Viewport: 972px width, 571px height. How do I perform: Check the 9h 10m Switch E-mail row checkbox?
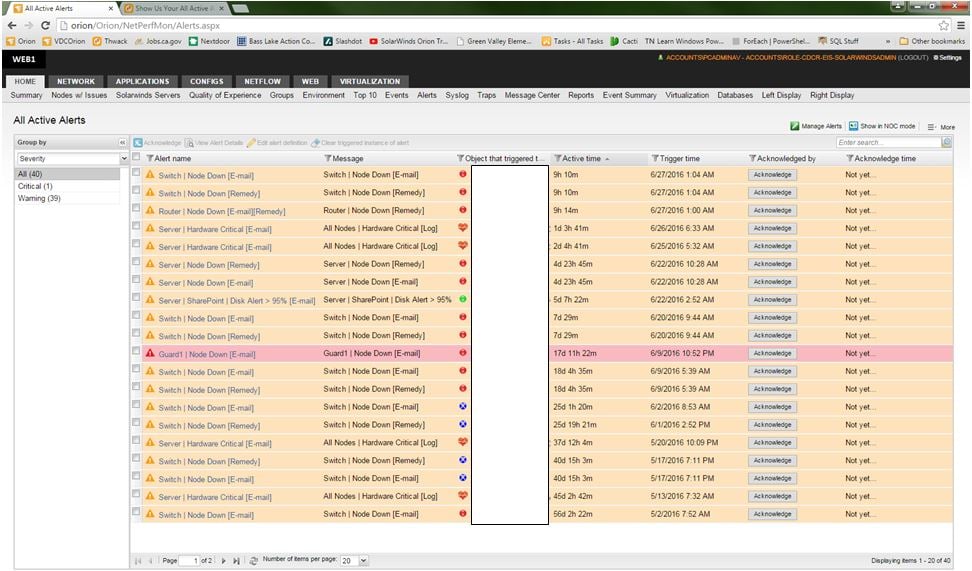pyautogui.click(x=136, y=172)
